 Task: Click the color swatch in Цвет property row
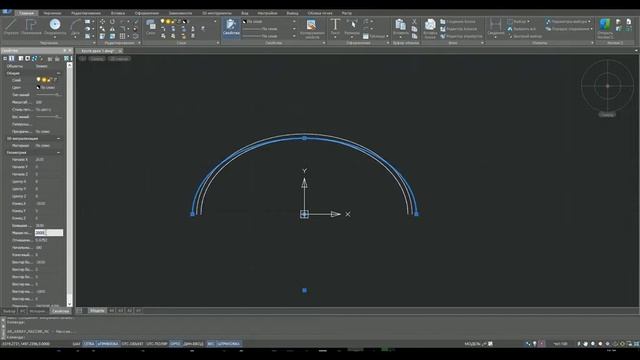coord(38,87)
